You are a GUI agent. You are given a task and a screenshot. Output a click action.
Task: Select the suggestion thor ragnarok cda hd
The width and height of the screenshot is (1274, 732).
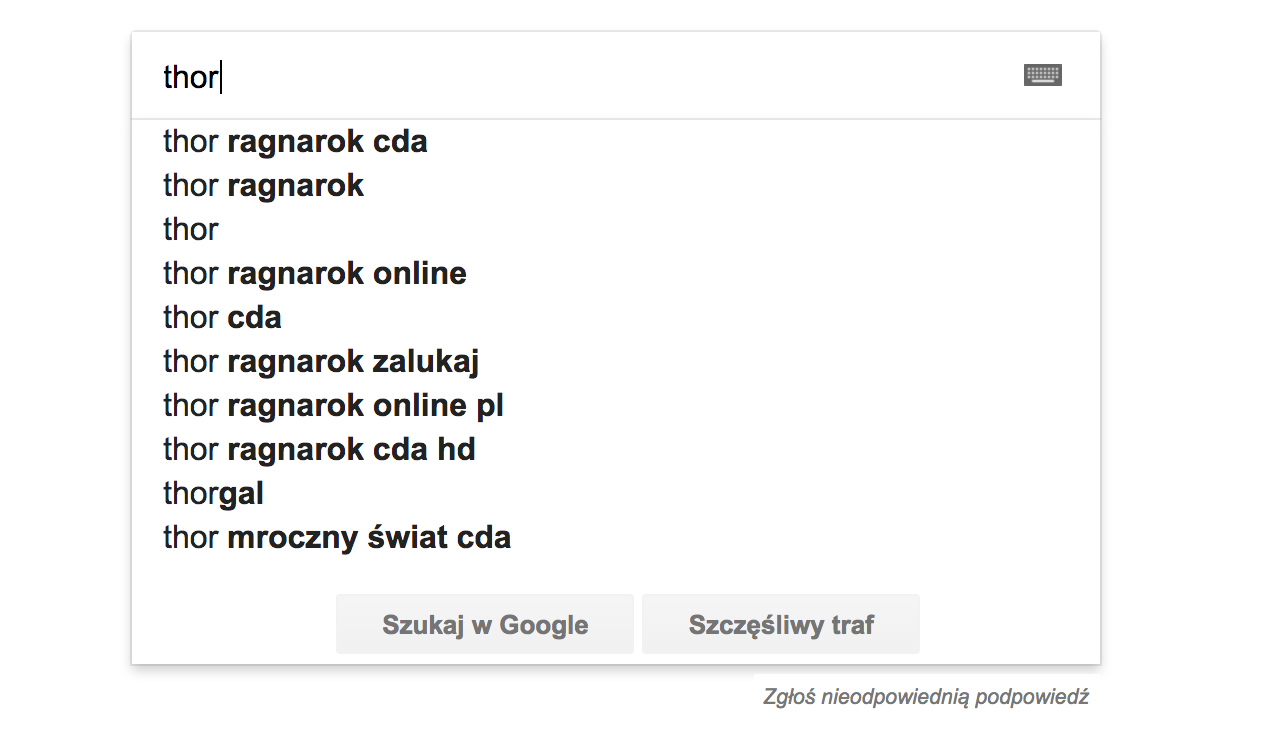[x=319, y=449]
